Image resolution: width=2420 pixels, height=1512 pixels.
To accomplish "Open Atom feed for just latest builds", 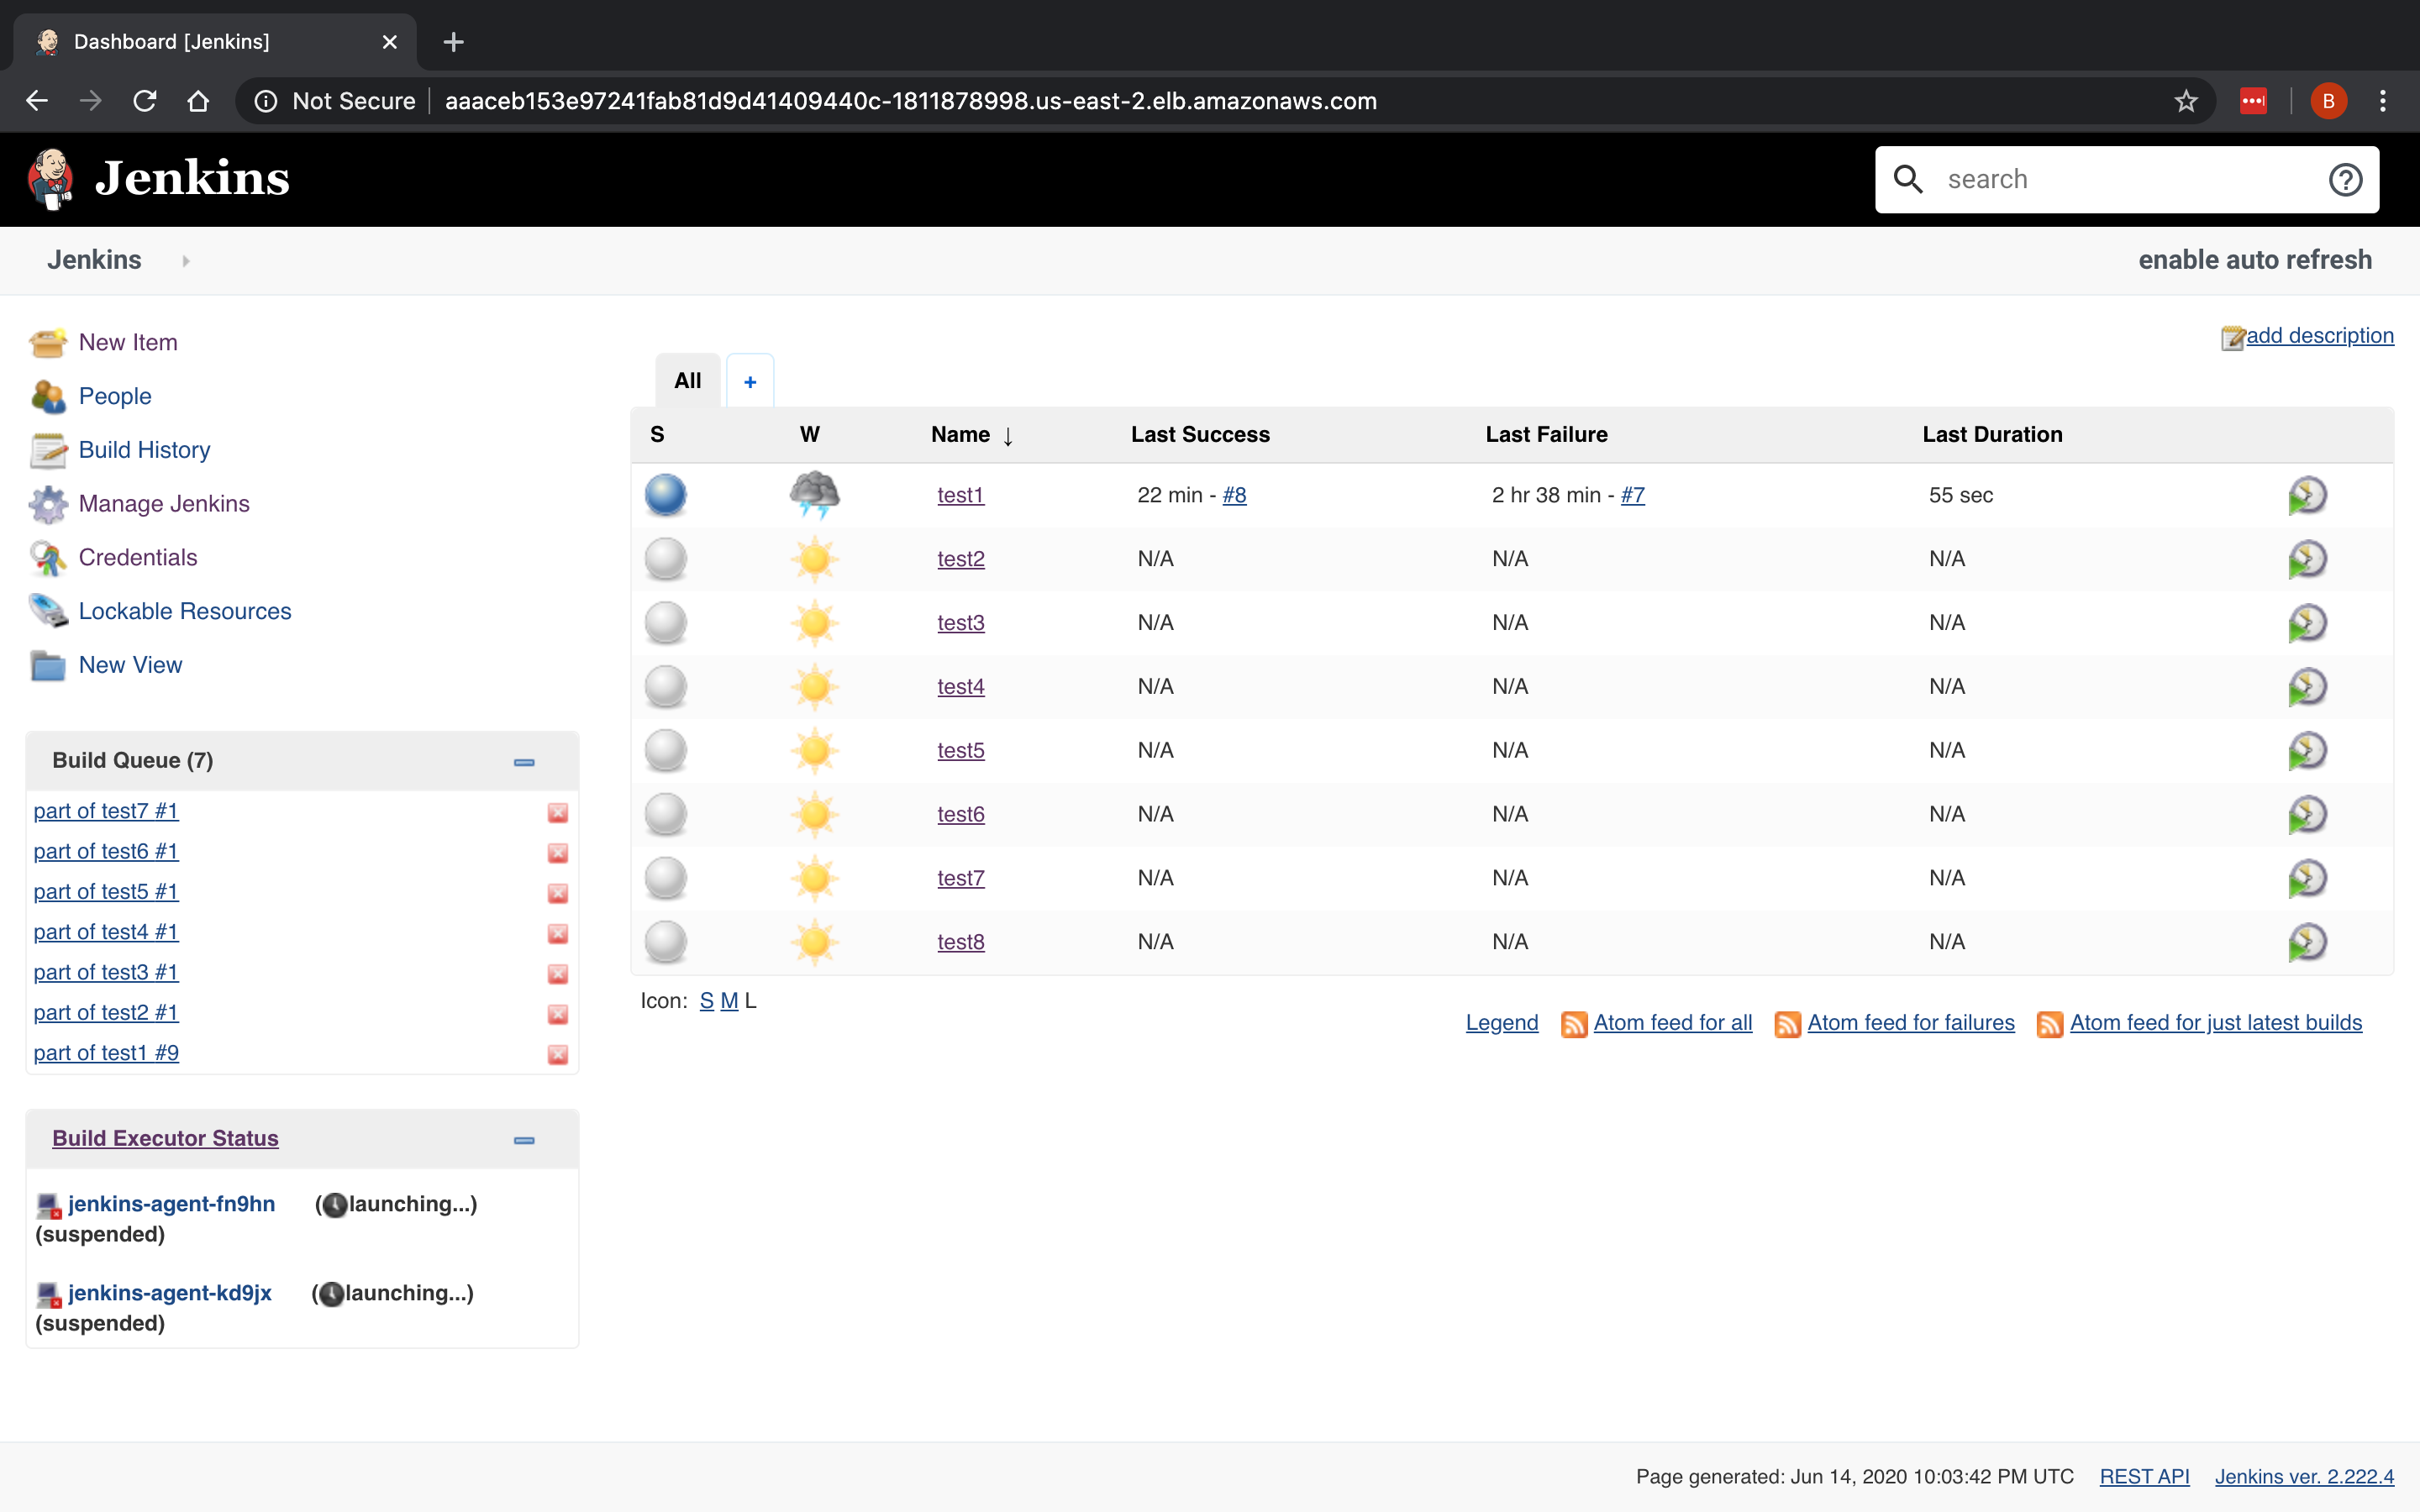I will pyautogui.click(x=2216, y=1023).
